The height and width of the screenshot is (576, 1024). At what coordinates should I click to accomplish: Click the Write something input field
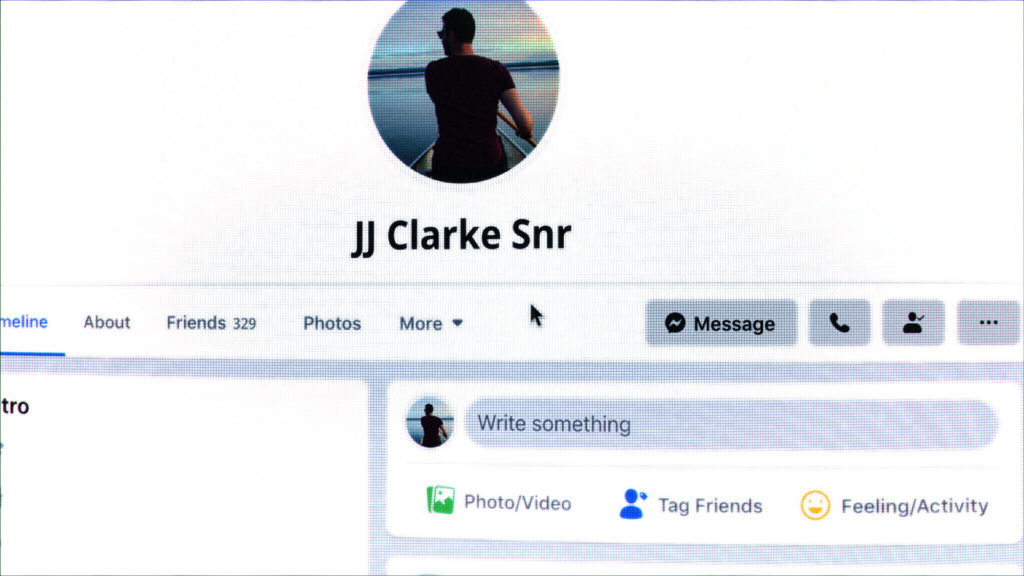pos(731,424)
